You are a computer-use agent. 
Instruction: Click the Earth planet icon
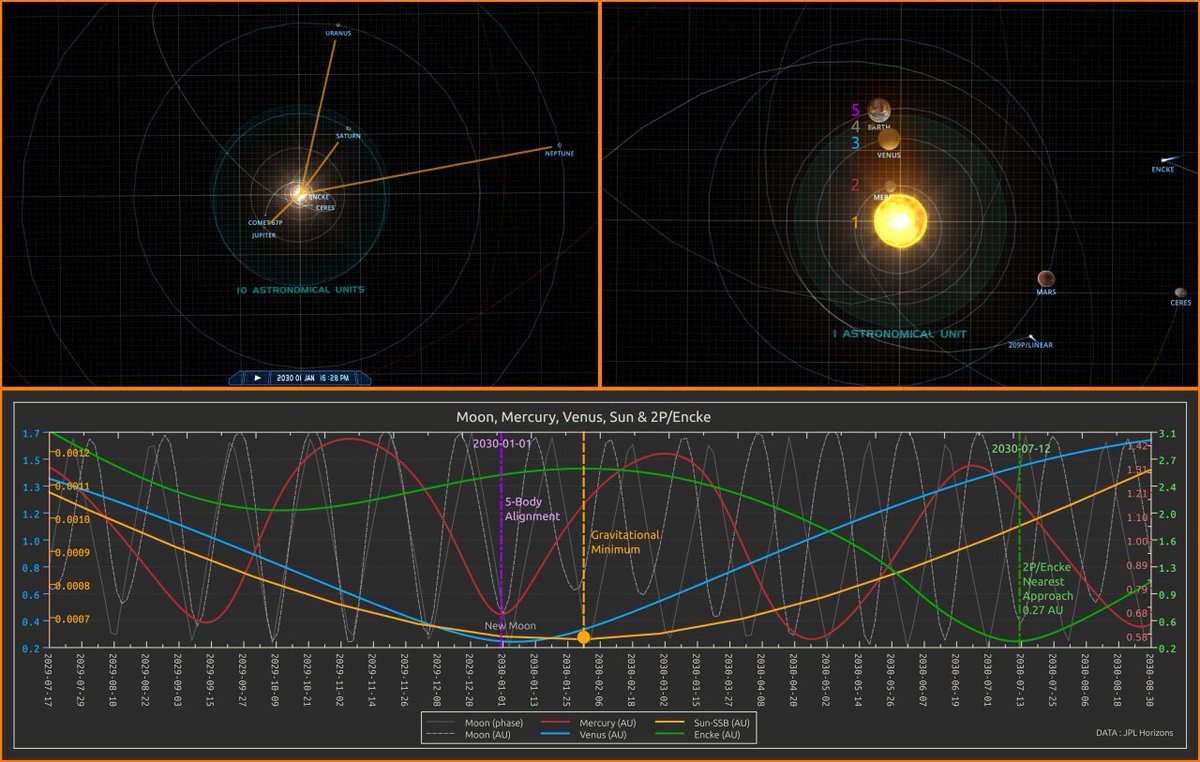pyautogui.click(x=880, y=109)
